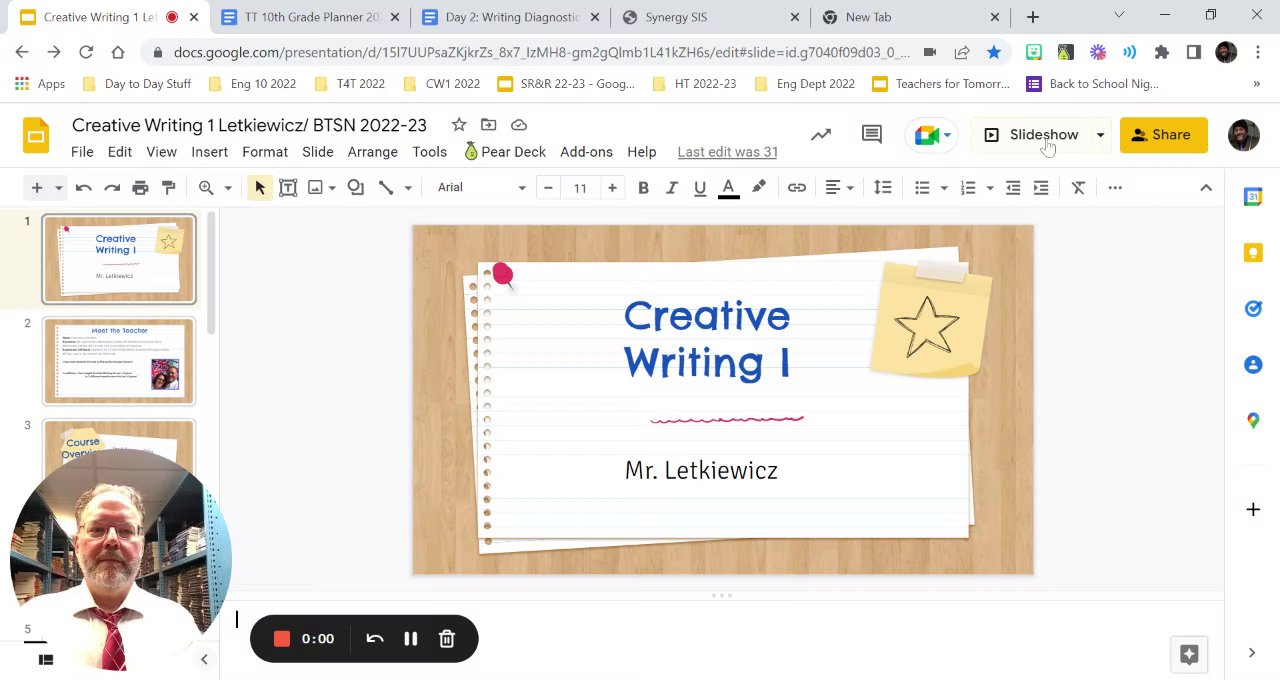Image resolution: width=1280 pixels, height=680 pixels.
Task: Collapse the filmstrip with the arrow
Action: [204, 660]
